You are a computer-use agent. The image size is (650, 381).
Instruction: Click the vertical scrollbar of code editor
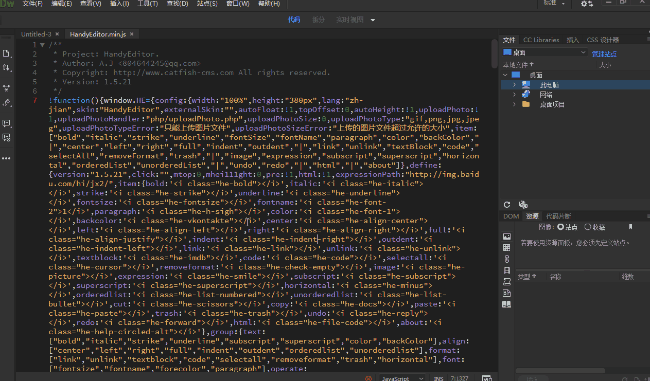pyautogui.click(x=494, y=54)
